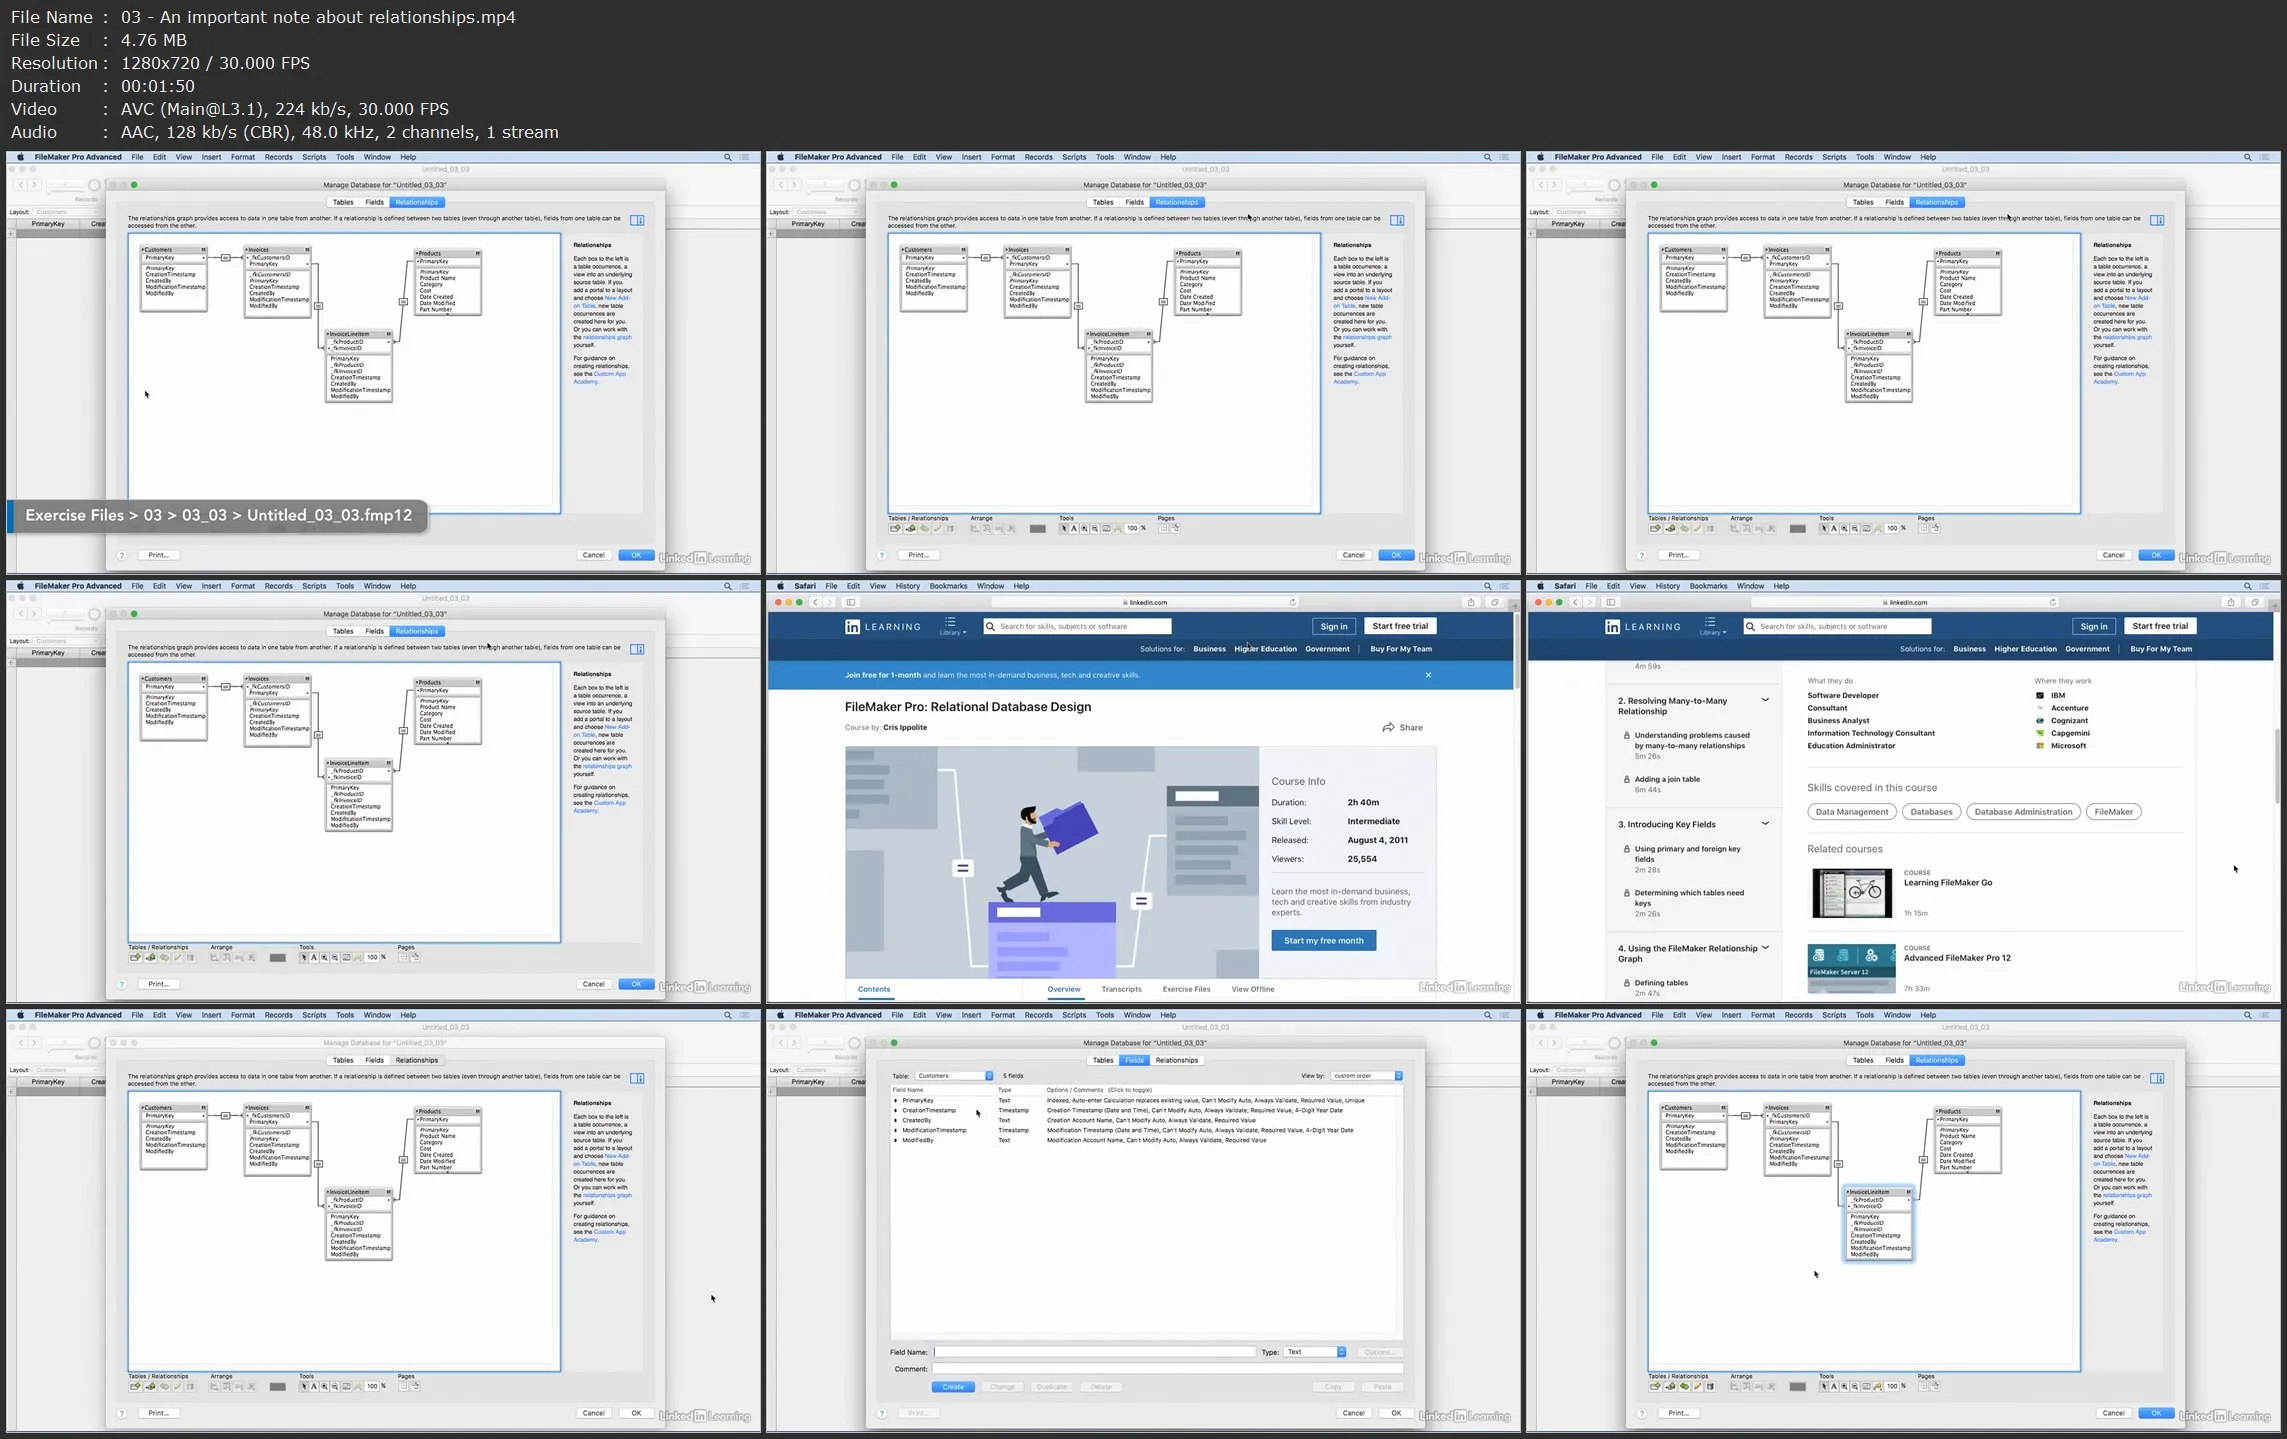The width and height of the screenshot is (2287, 1439).
Task: Click the IBM company logo
Action: click(2040, 695)
